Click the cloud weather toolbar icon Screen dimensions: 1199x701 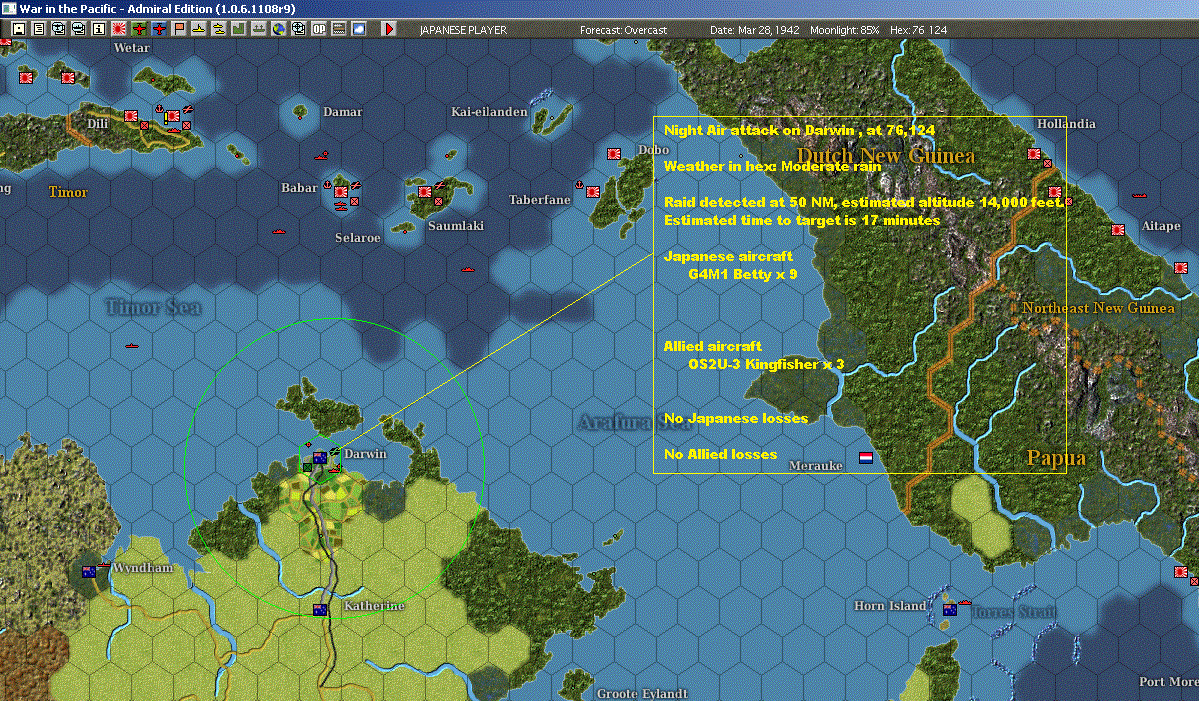coord(359,29)
